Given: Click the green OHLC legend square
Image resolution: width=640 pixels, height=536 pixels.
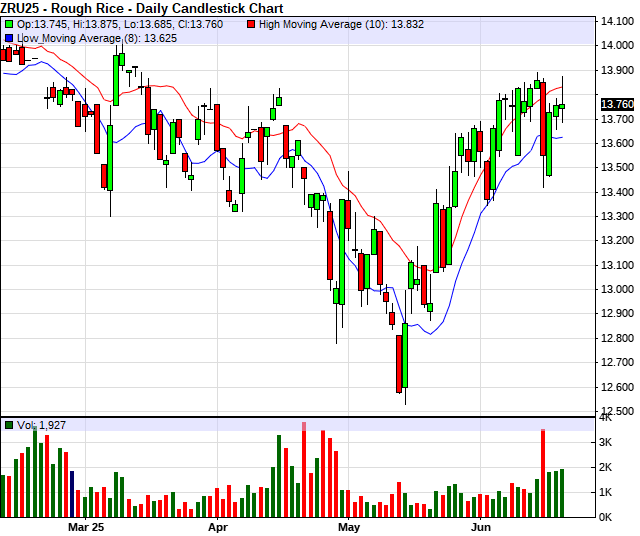Looking at the screenshot, I should (9, 22).
